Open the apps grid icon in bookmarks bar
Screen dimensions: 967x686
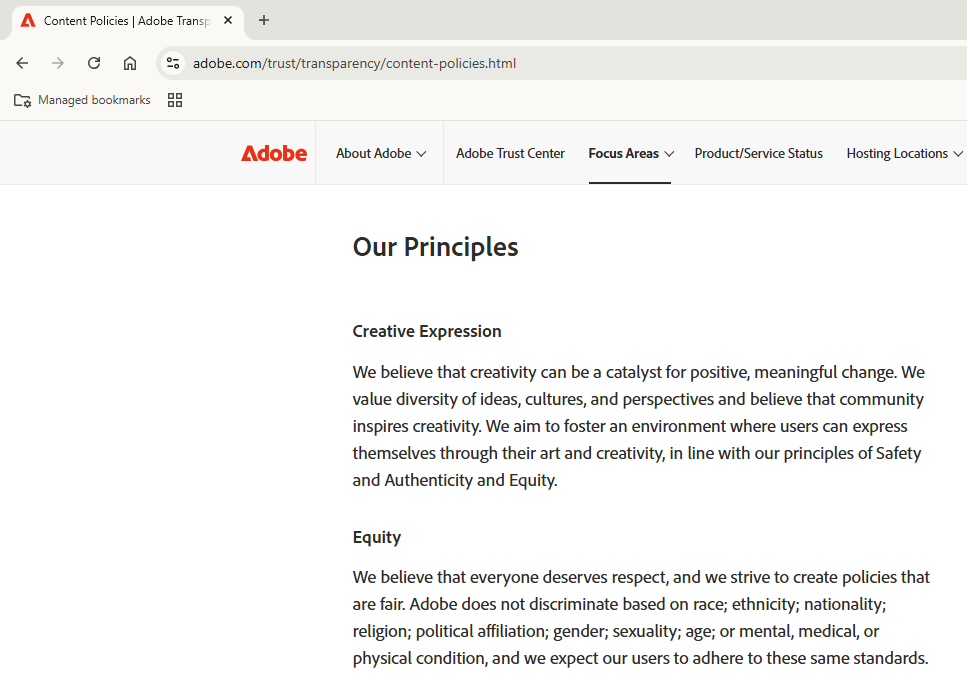[175, 100]
